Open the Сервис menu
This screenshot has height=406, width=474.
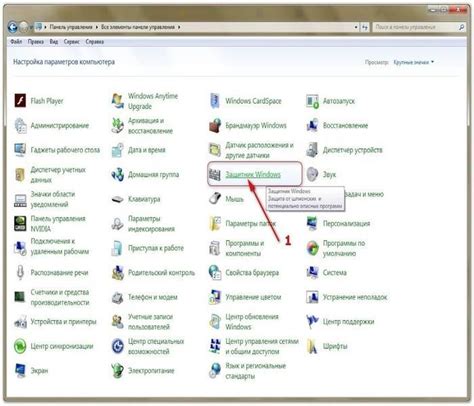(72, 42)
